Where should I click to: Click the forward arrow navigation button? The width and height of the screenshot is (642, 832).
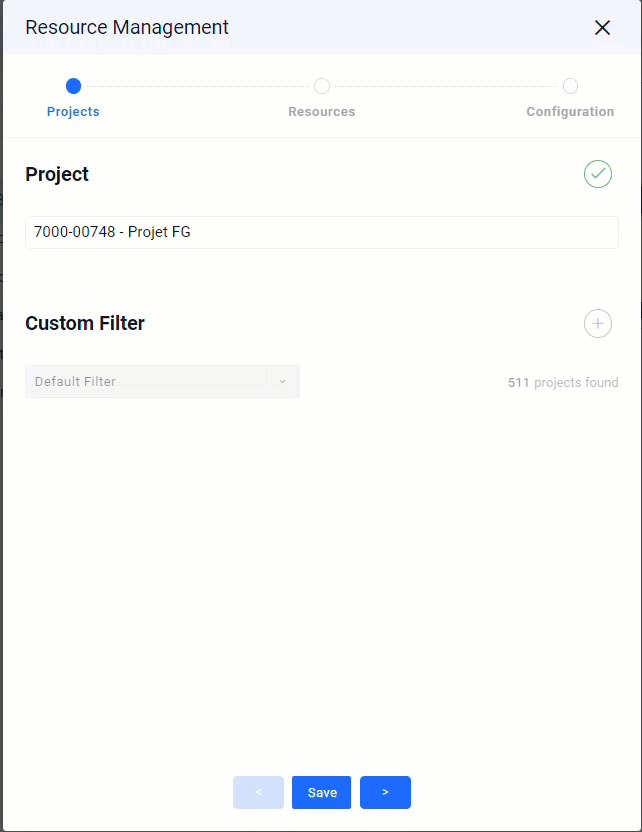[385, 792]
